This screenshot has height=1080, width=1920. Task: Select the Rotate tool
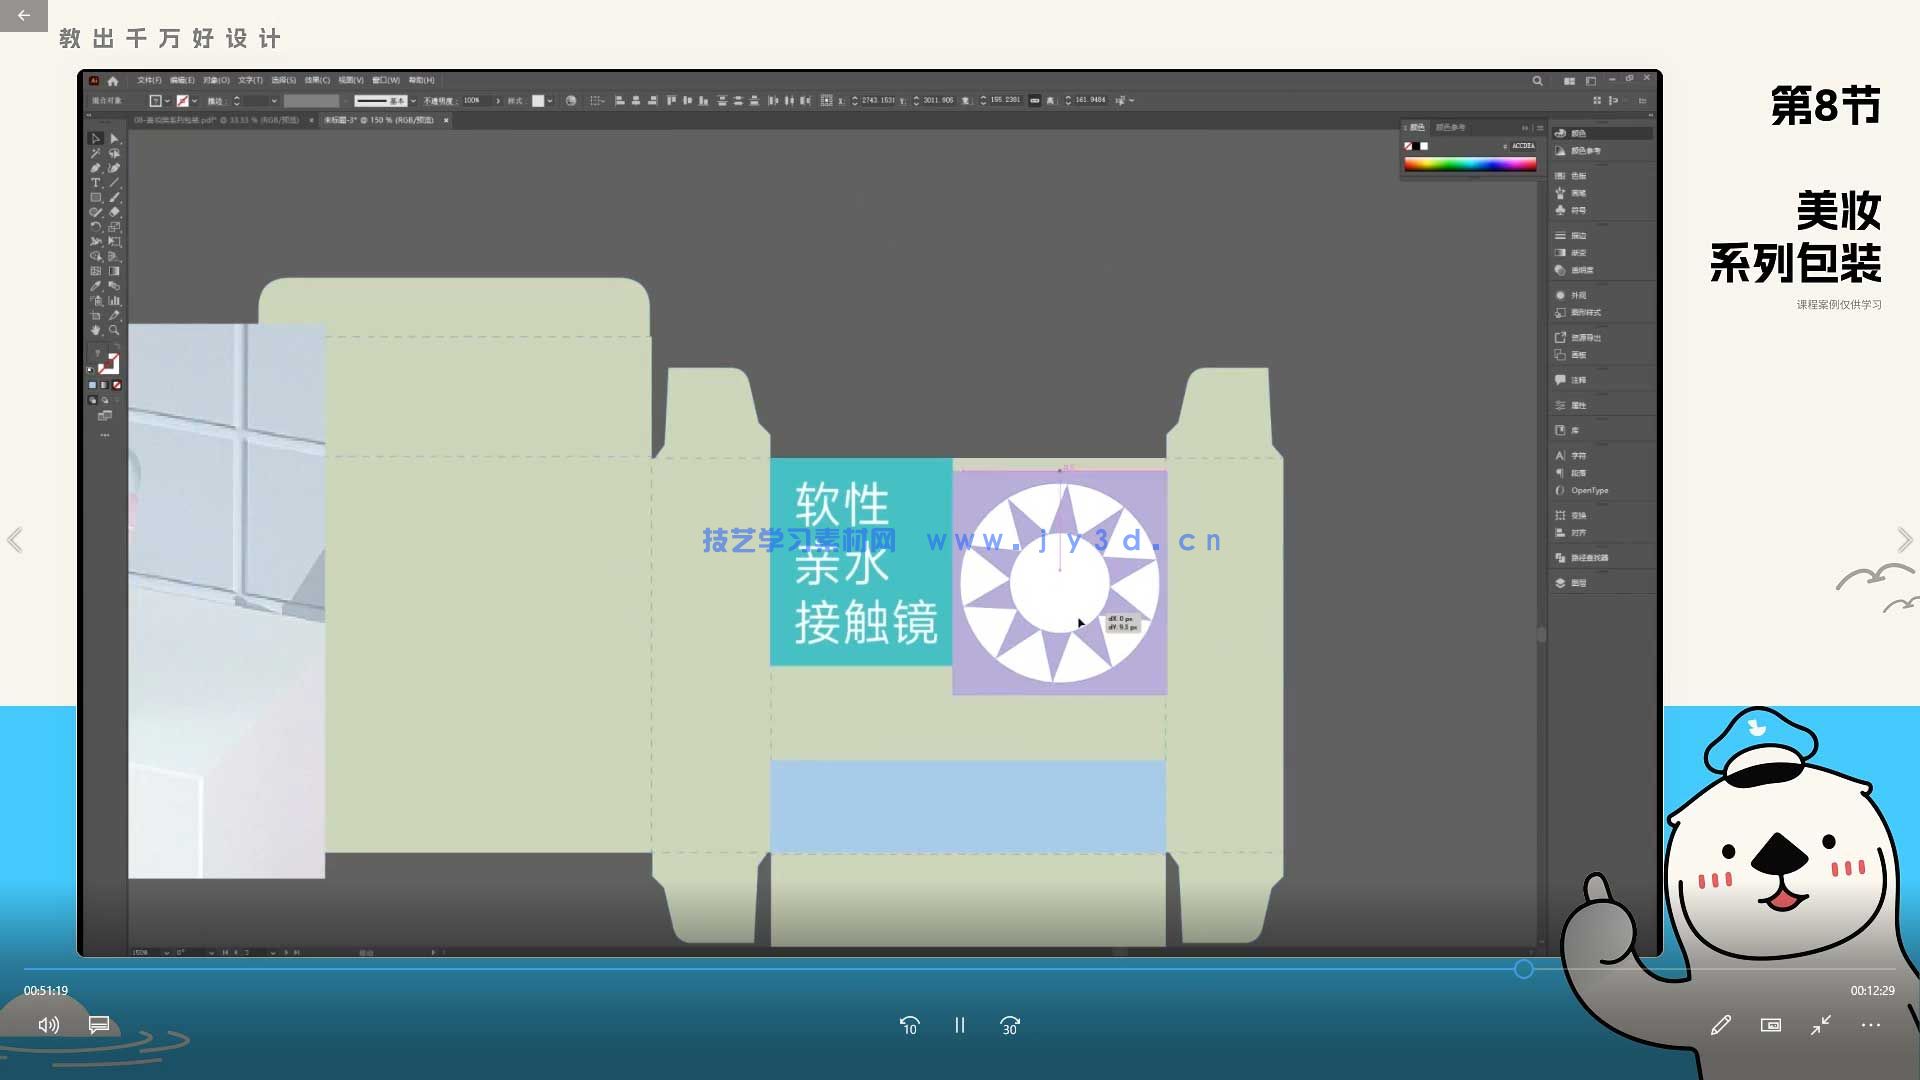click(x=96, y=227)
